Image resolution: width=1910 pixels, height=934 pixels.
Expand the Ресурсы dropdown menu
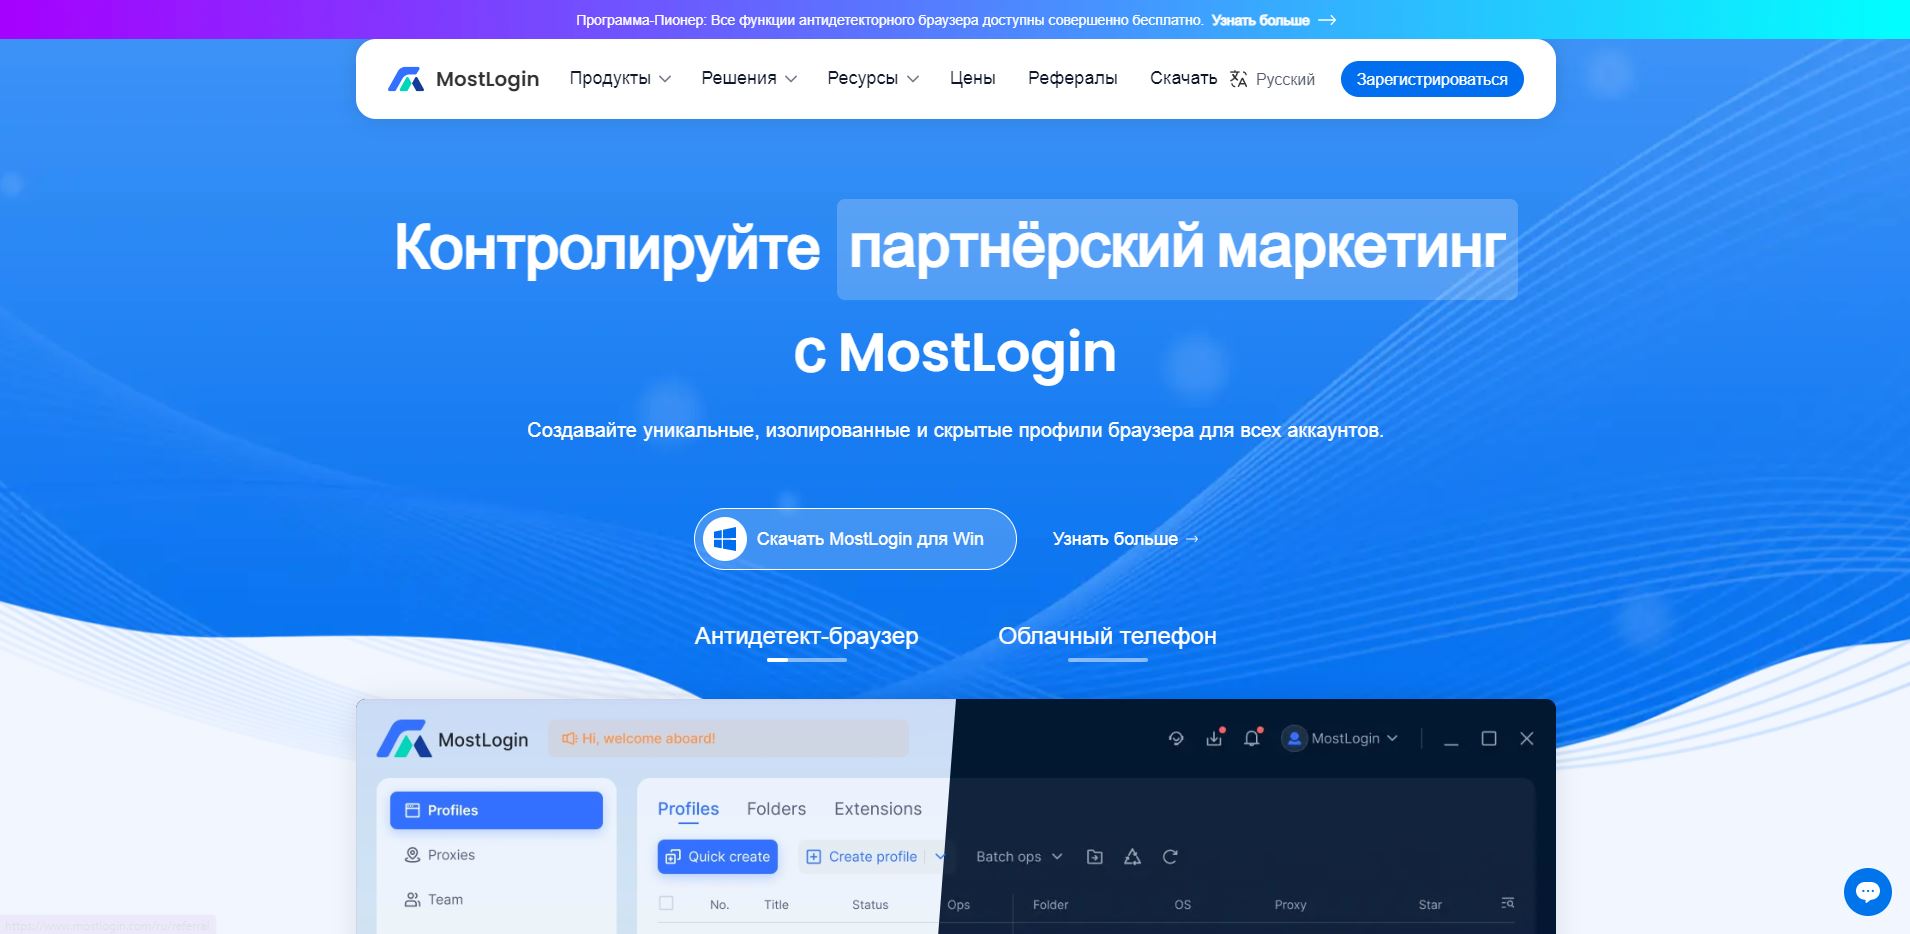[873, 78]
